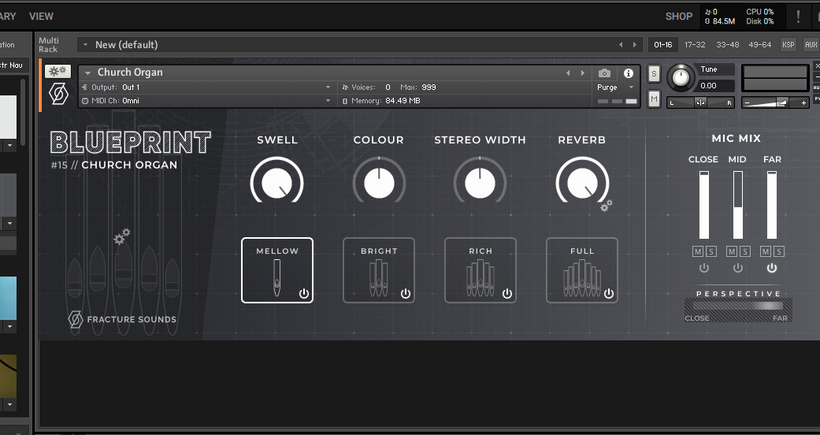This screenshot has width=820, height=435.
Task: Select the Full organ stop
Action: click(582, 270)
